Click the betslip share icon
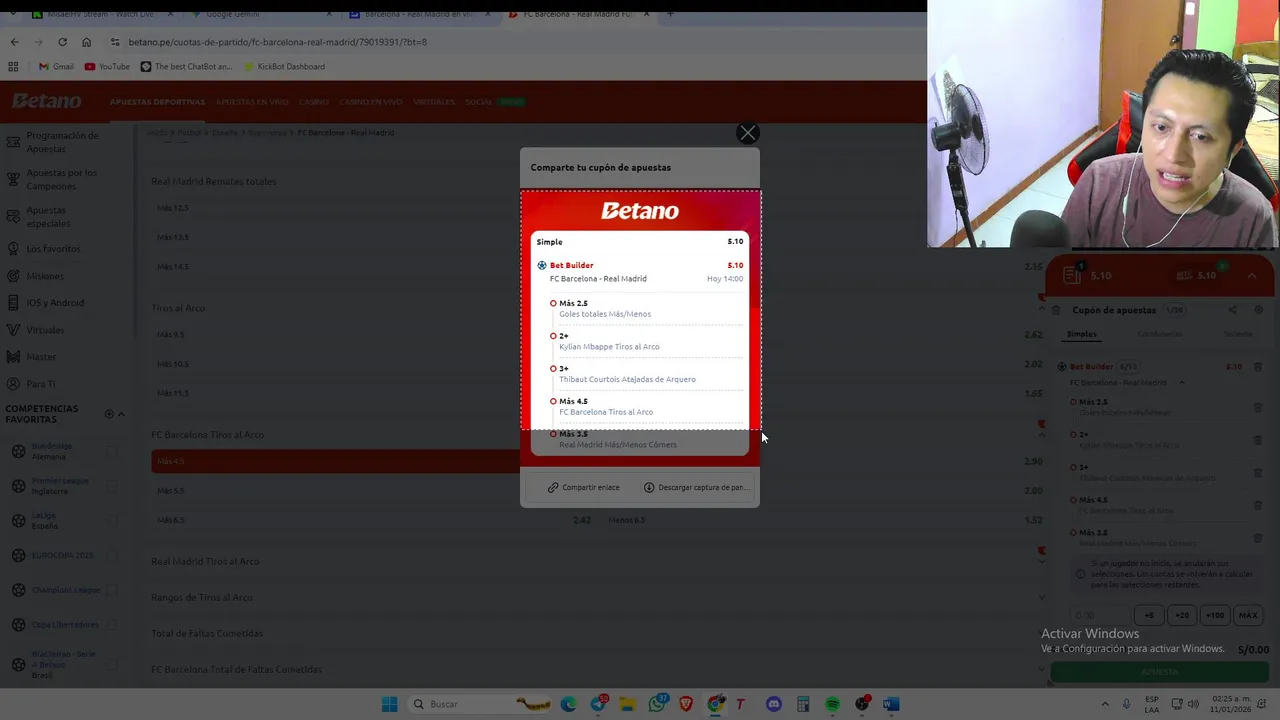The height and width of the screenshot is (720, 1280). (1232, 310)
